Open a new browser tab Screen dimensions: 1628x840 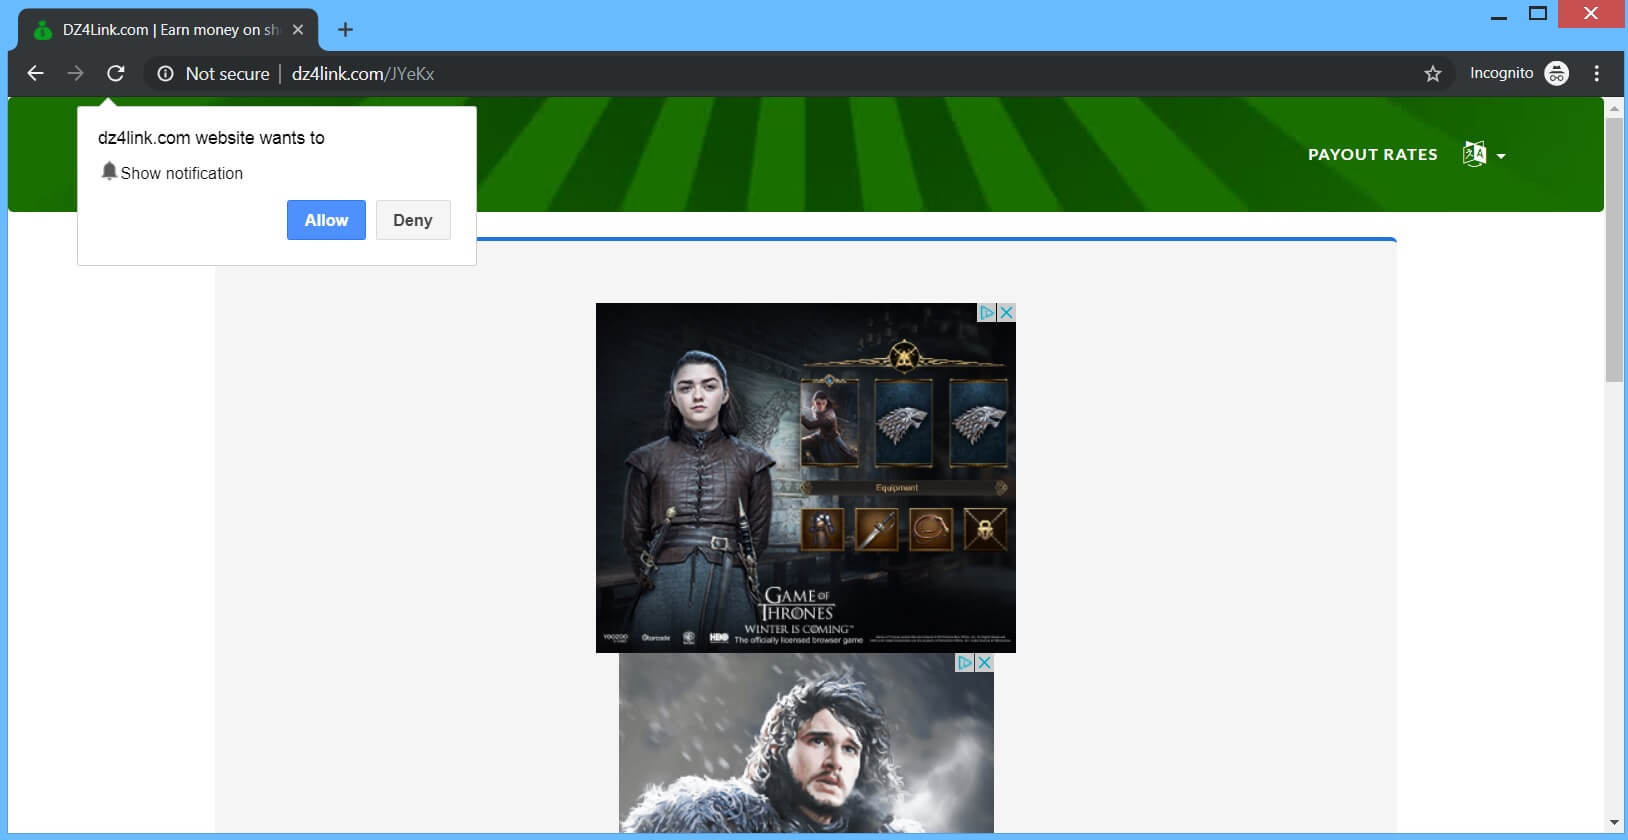[345, 30]
